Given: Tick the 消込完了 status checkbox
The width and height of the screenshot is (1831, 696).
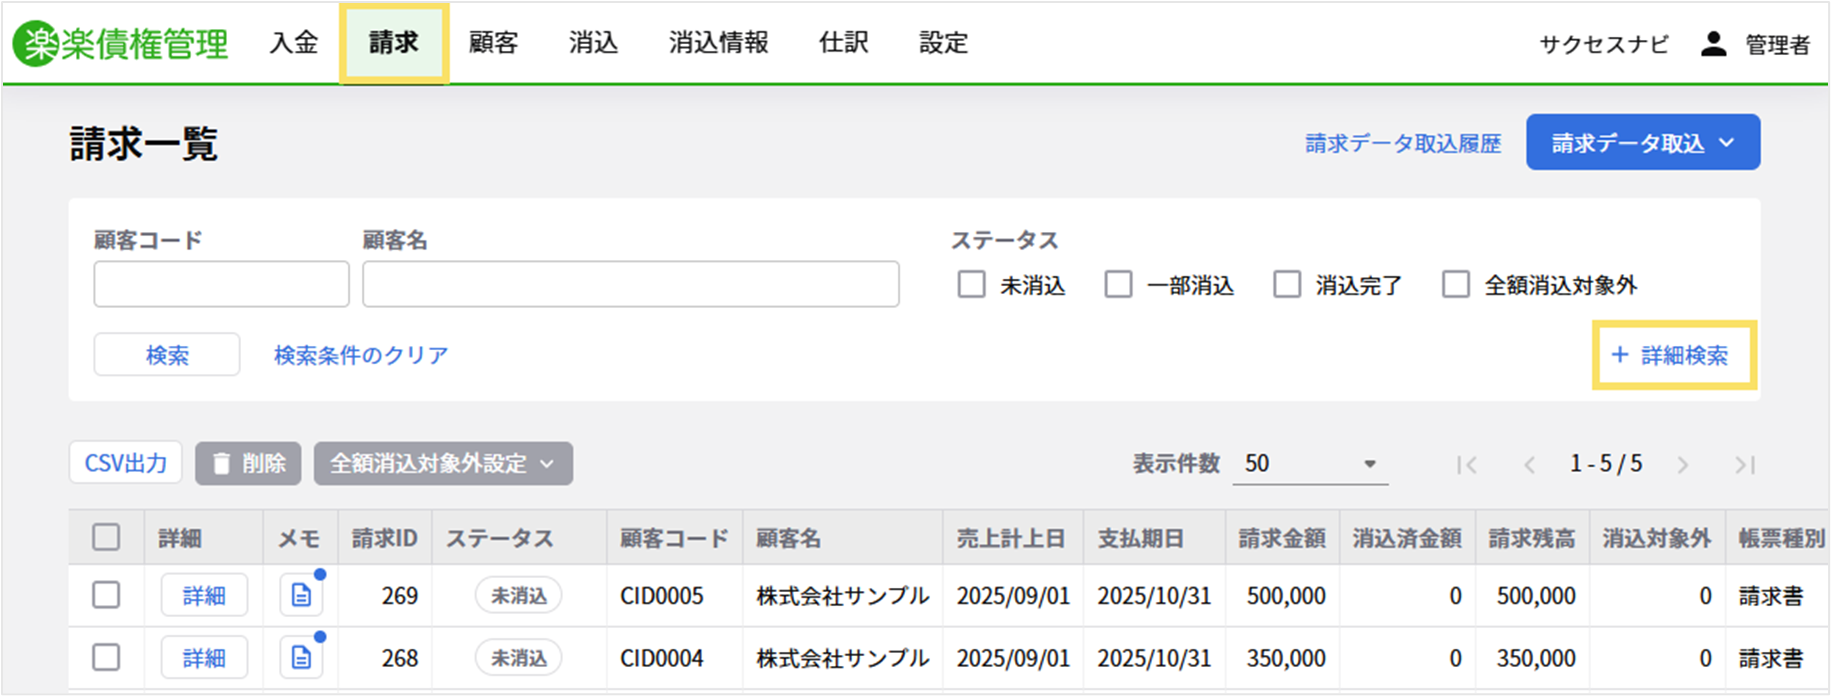Looking at the screenshot, I should (1287, 285).
